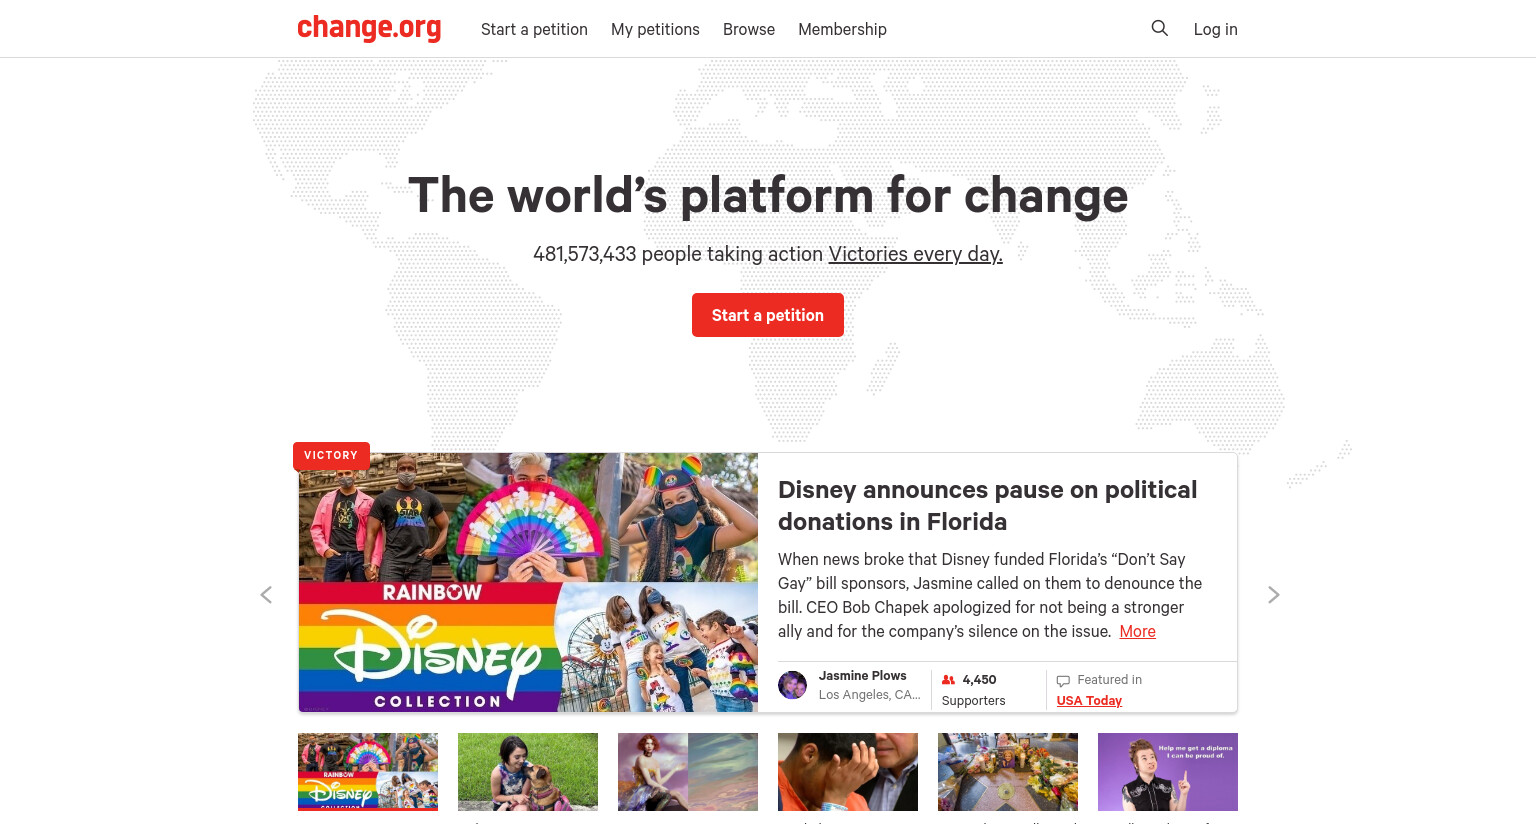The height and width of the screenshot is (824, 1536).
Task: Advance to next featured petition arrow
Action: [x=1273, y=595]
